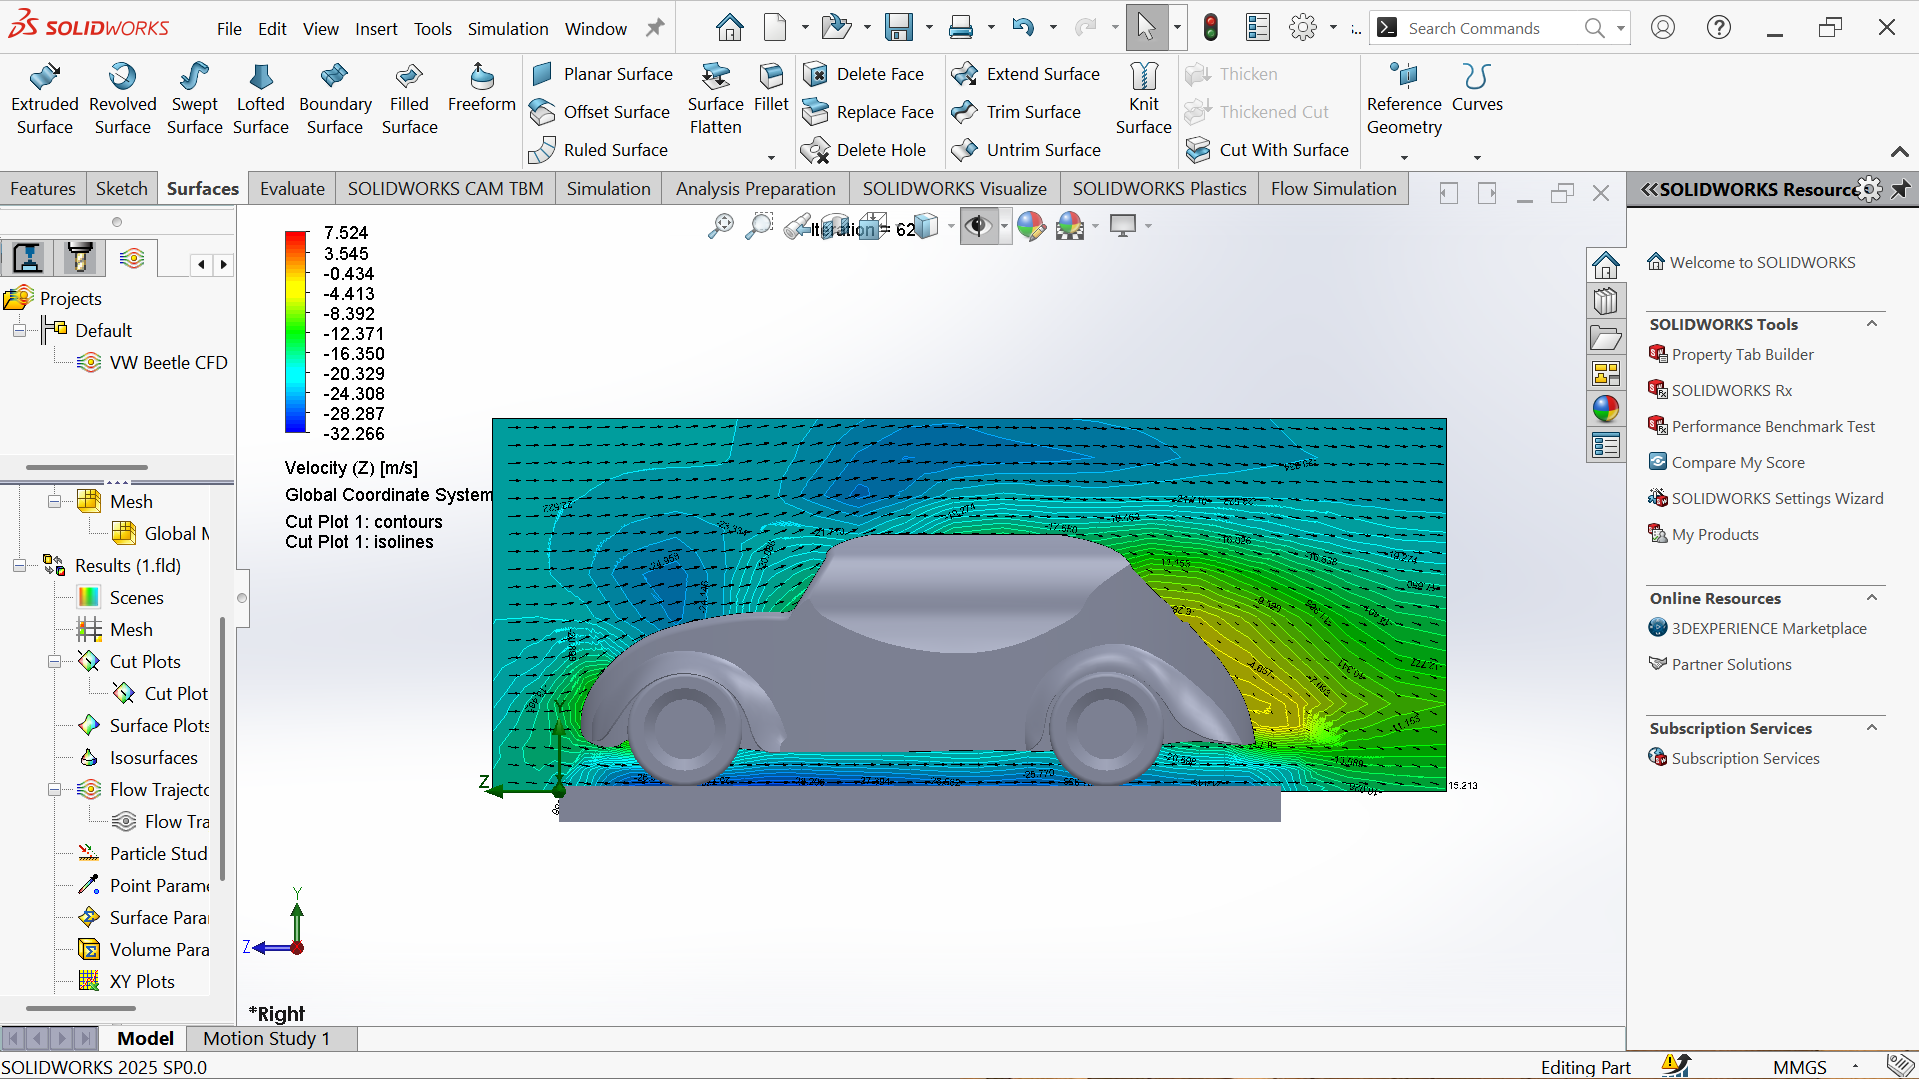Click the velocity color legend bar
Screen dimensions: 1919x1079
pos(296,332)
